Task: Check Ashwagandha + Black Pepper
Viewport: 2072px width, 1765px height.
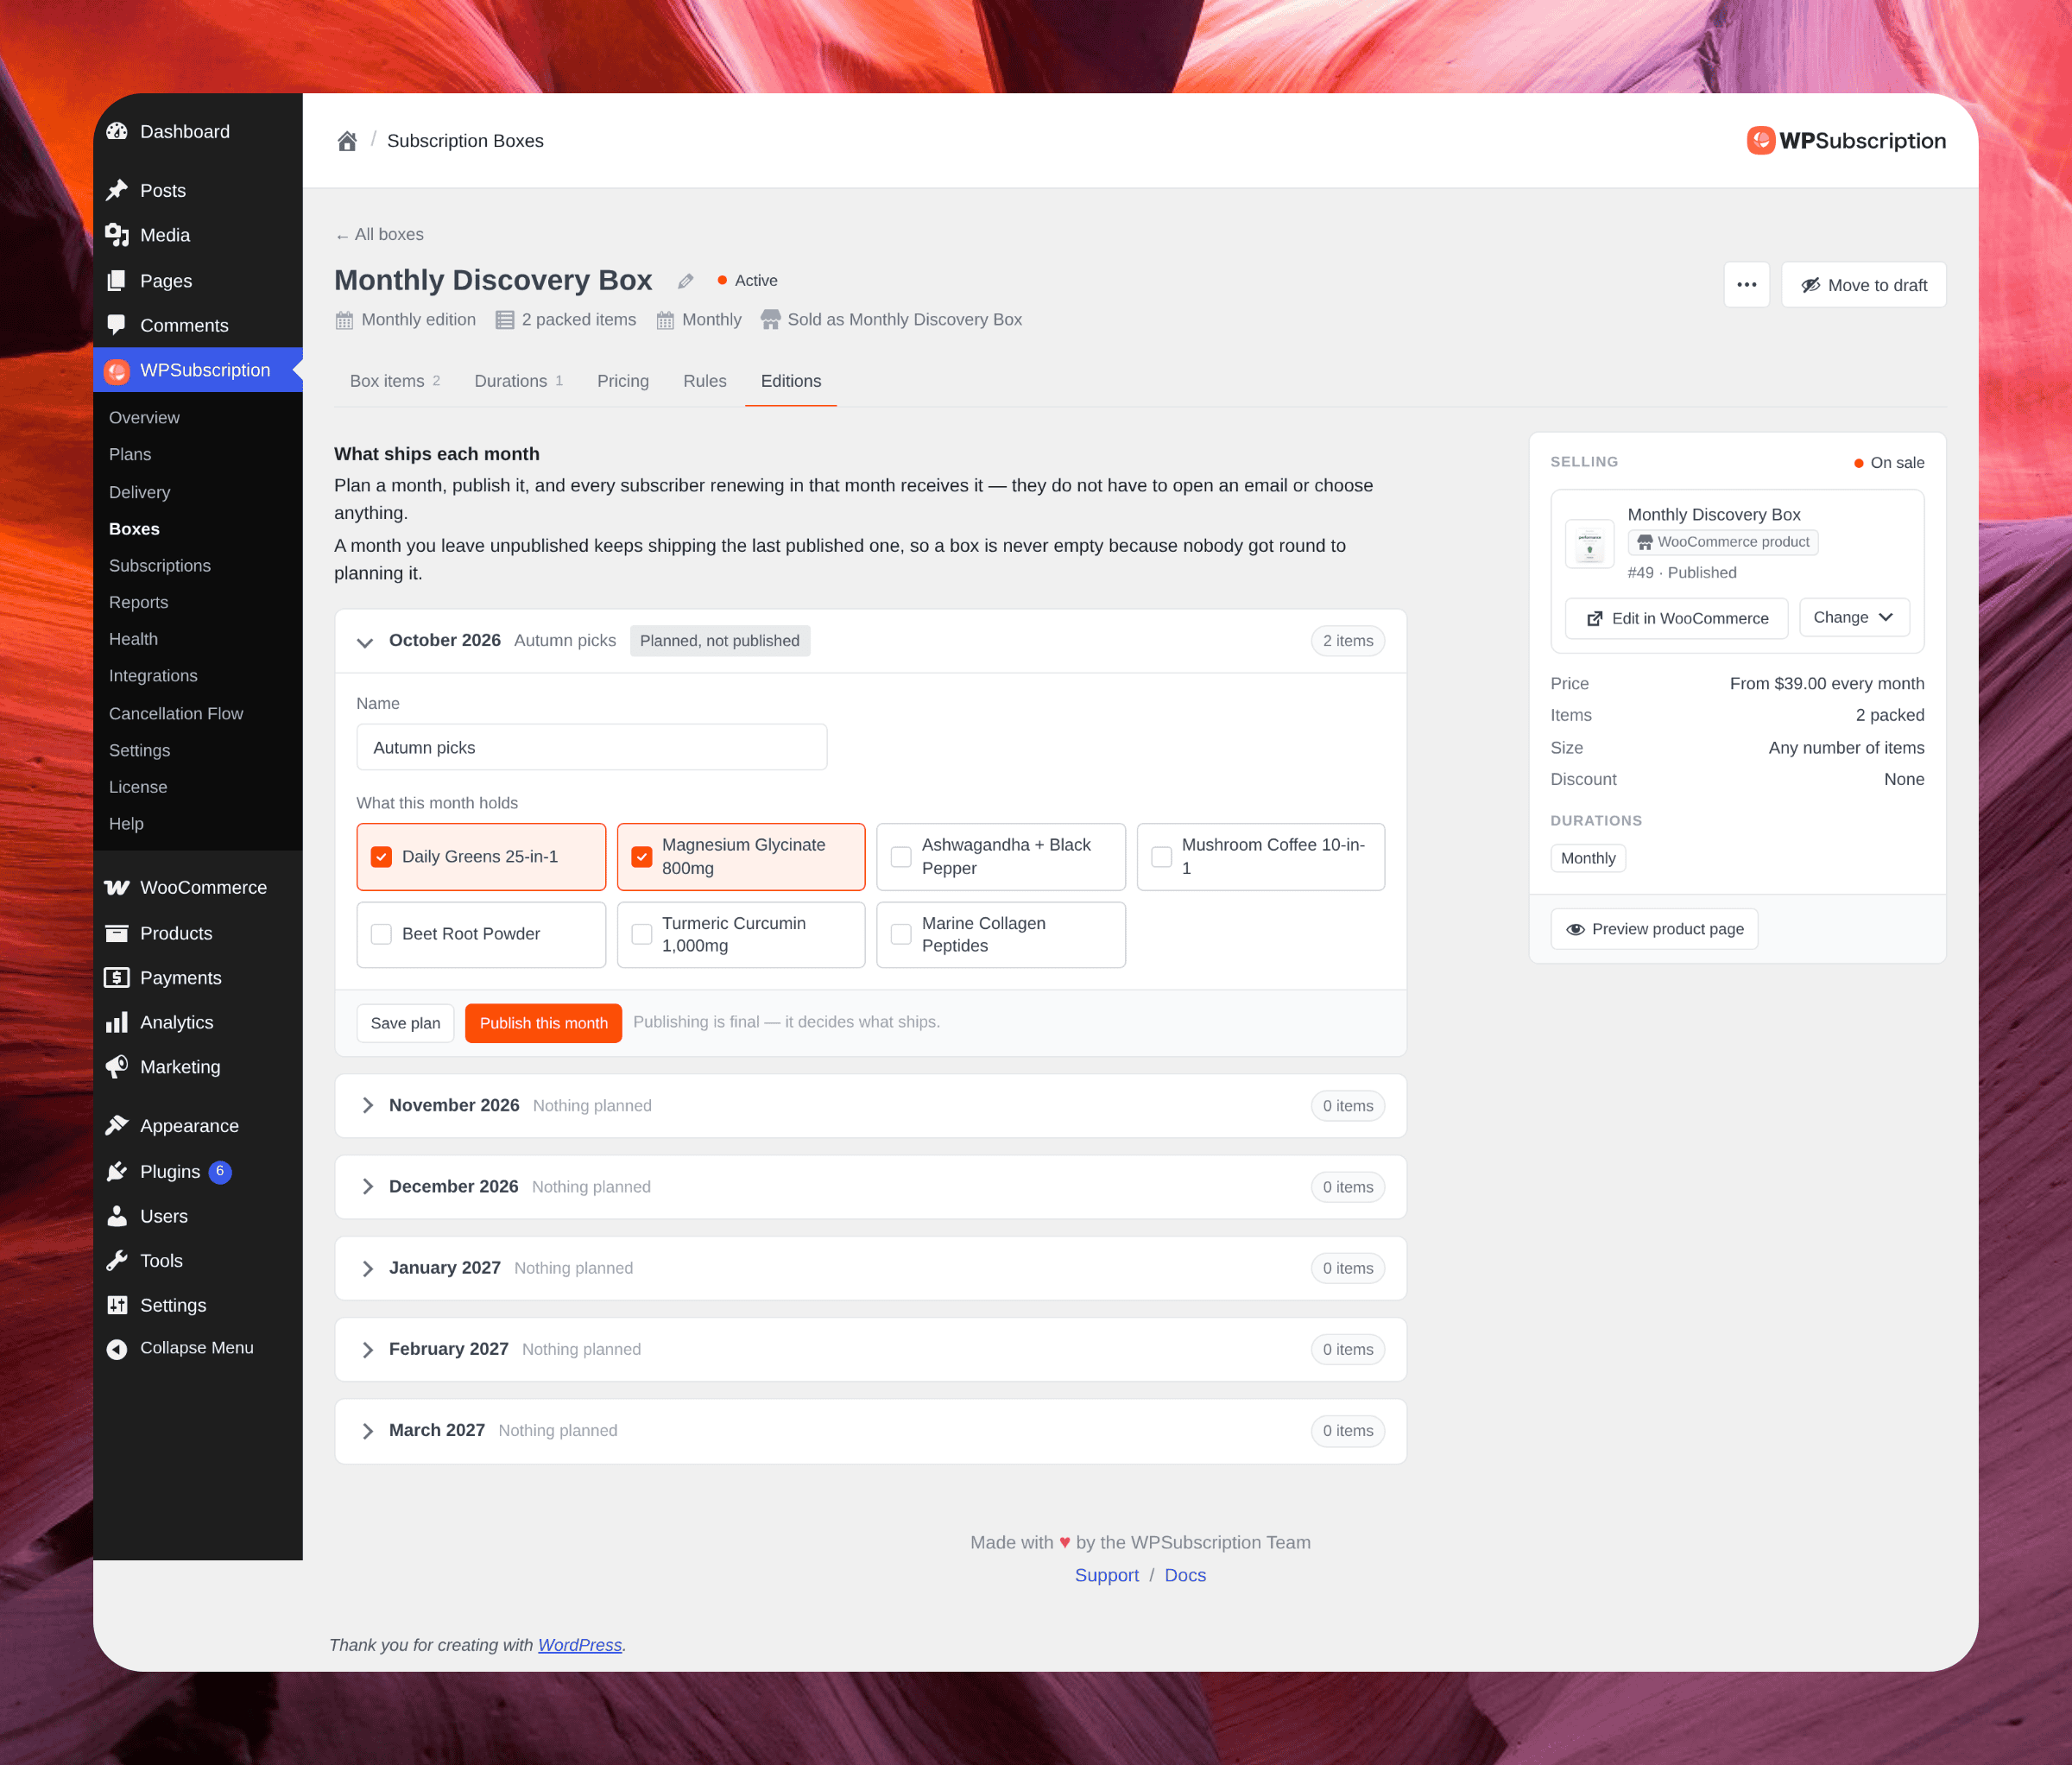Action: pyautogui.click(x=901, y=857)
